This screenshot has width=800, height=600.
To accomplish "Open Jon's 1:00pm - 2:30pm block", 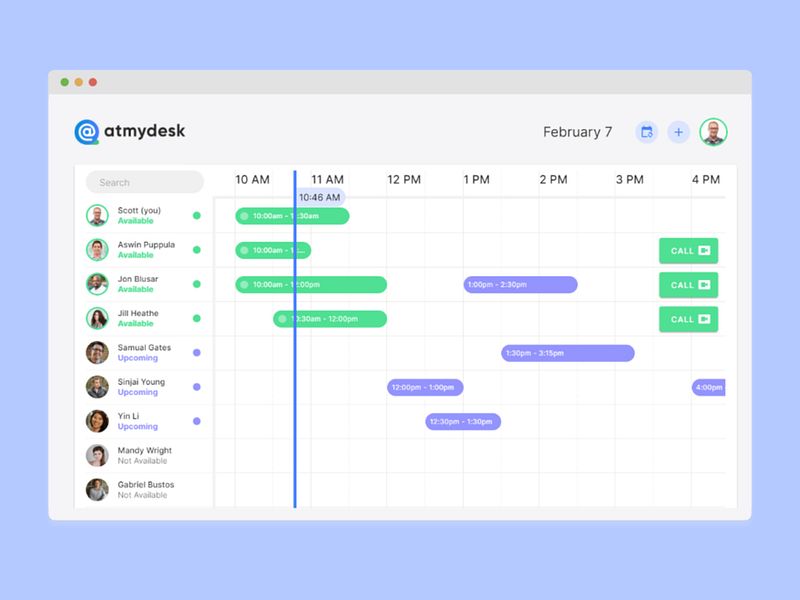I will pyautogui.click(x=520, y=284).
